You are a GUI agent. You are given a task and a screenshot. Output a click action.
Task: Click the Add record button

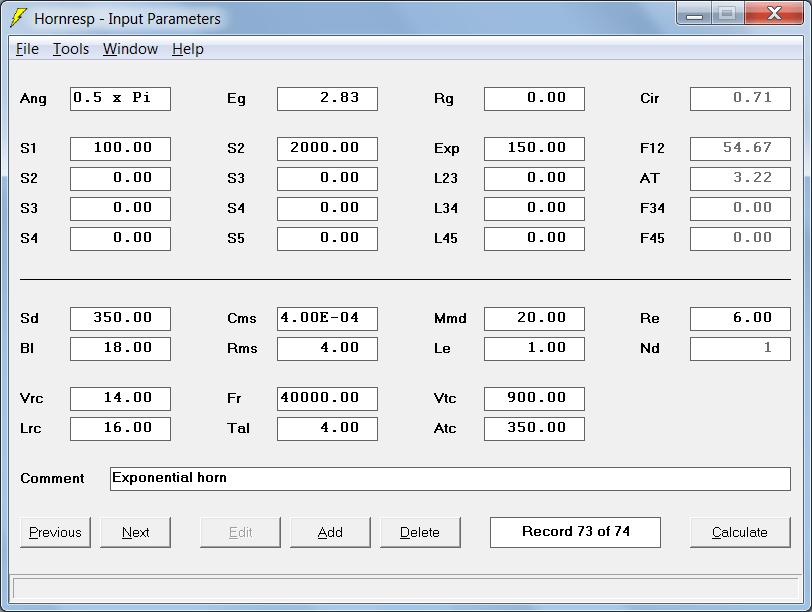tap(330, 532)
